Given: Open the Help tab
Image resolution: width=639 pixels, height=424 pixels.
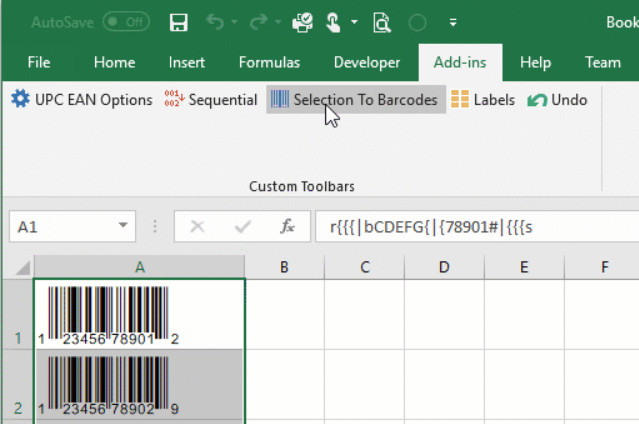Looking at the screenshot, I should [x=535, y=62].
